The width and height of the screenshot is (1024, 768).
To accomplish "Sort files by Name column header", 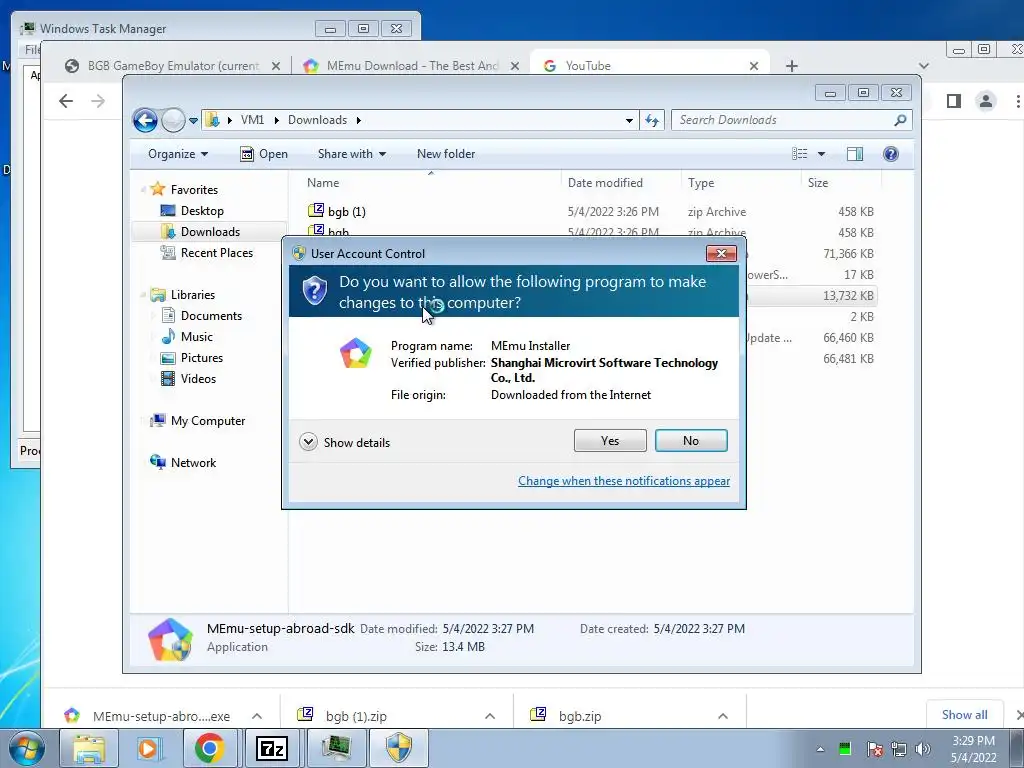I will 430,183.
